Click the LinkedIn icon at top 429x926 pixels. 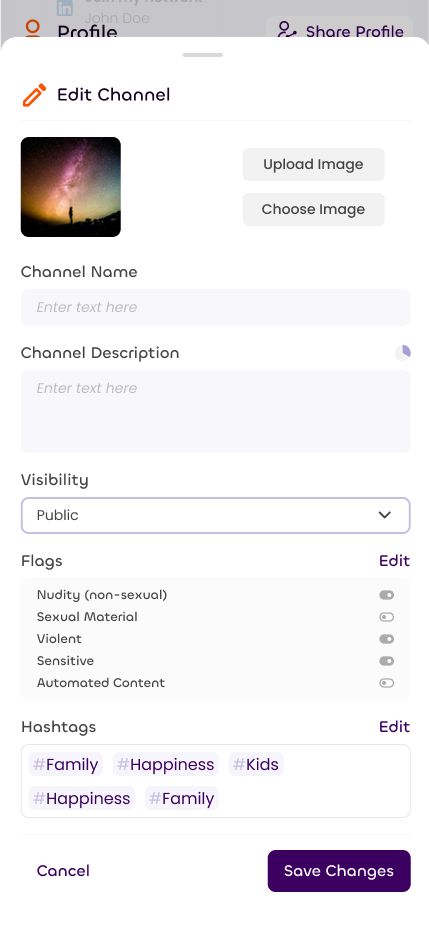pos(64,8)
